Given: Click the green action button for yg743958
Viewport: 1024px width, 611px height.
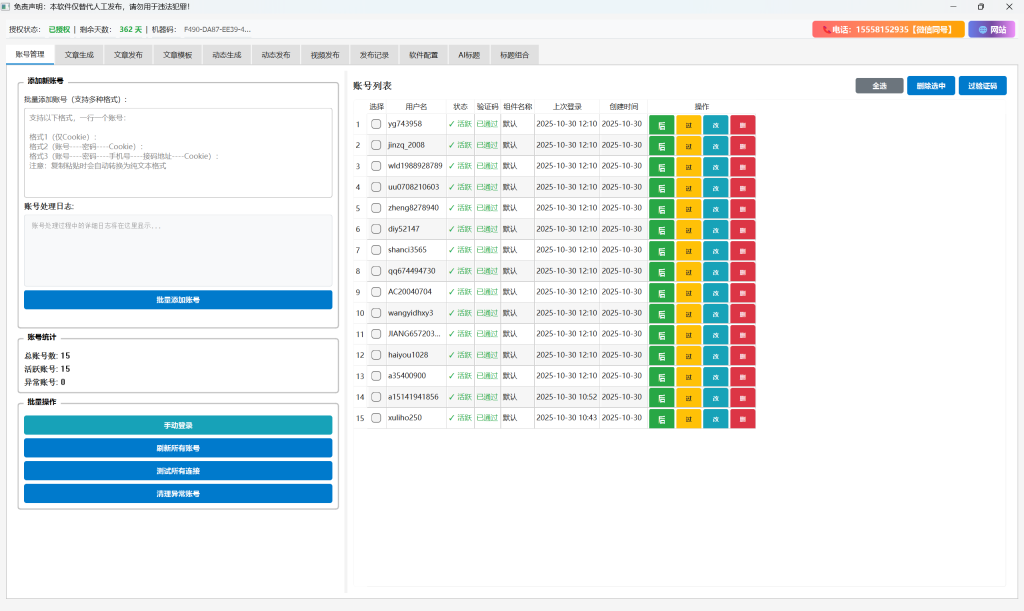Looking at the screenshot, I should pos(661,125).
